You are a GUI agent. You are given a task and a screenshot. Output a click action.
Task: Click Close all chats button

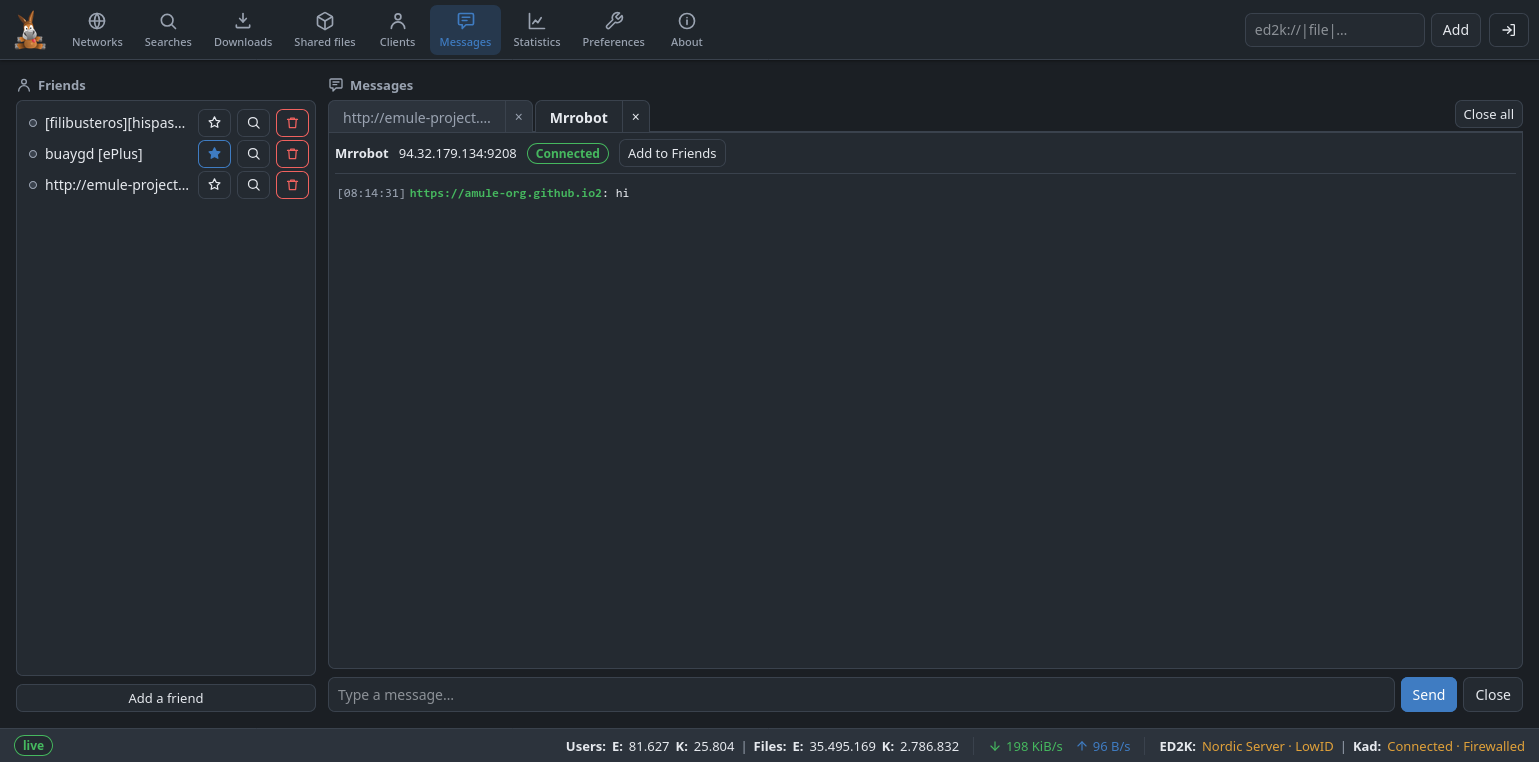pos(1488,114)
